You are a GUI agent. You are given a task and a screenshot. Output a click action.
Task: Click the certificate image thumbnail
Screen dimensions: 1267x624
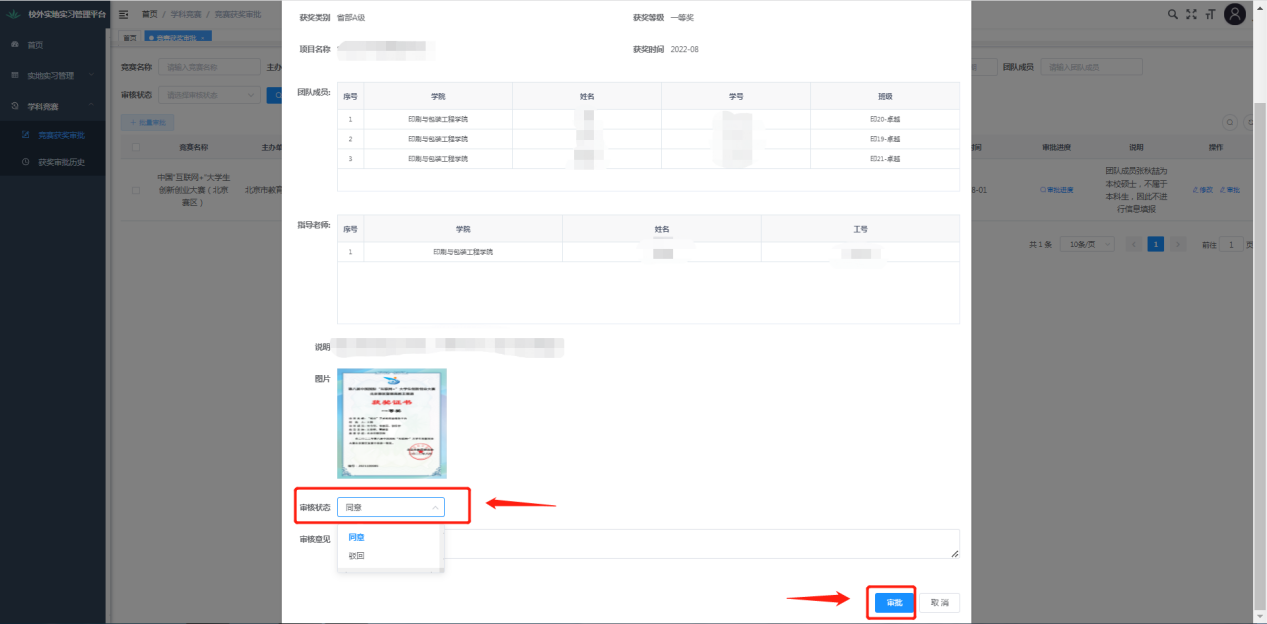(392, 423)
